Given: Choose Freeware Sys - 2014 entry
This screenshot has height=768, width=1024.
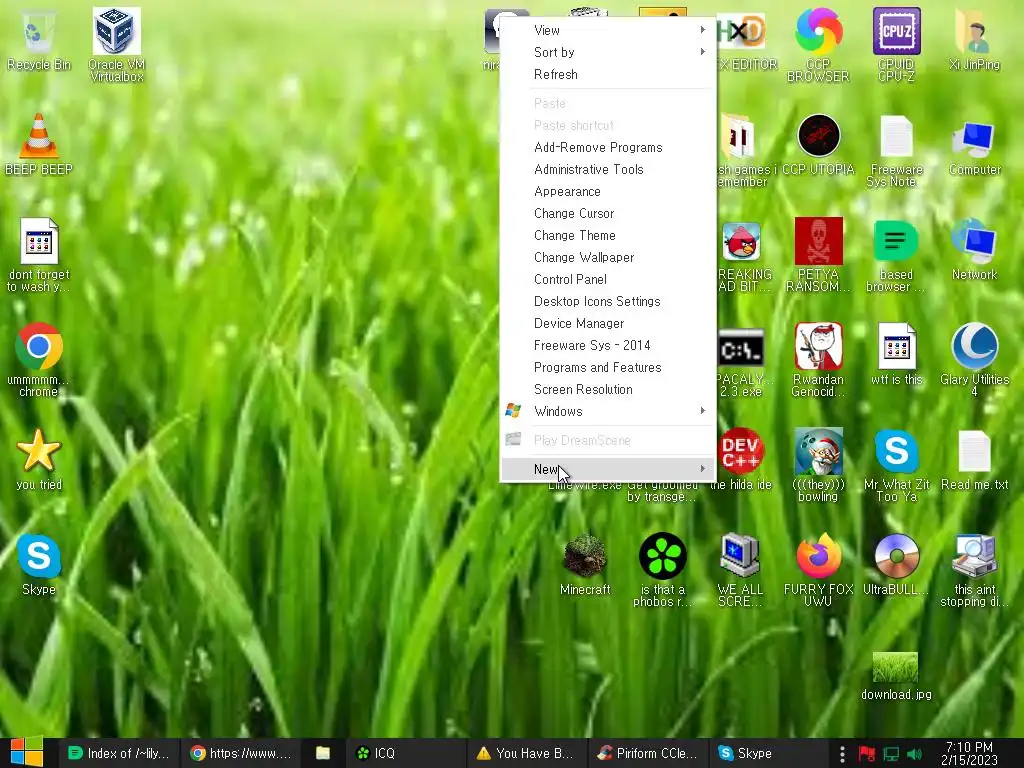Looking at the screenshot, I should [x=609, y=345].
